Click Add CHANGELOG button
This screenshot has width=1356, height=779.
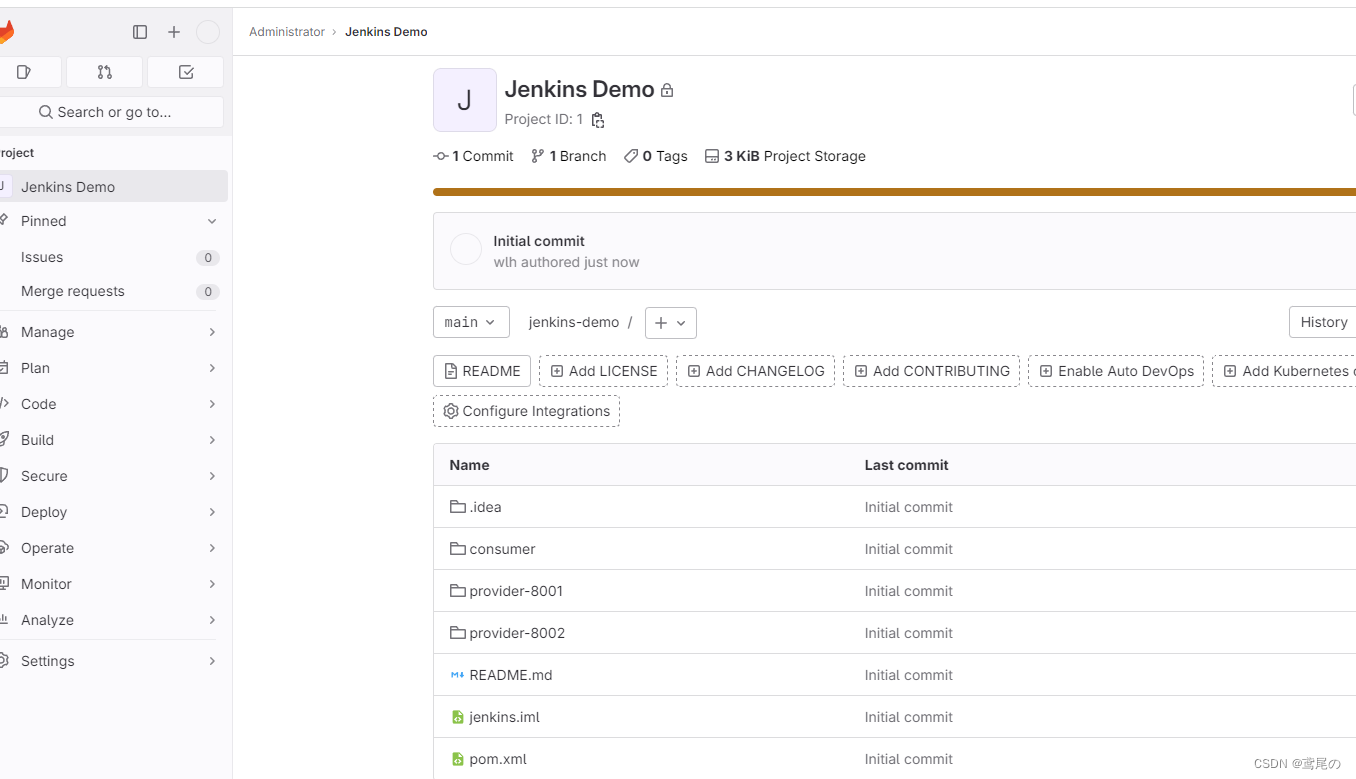point(756,371)
